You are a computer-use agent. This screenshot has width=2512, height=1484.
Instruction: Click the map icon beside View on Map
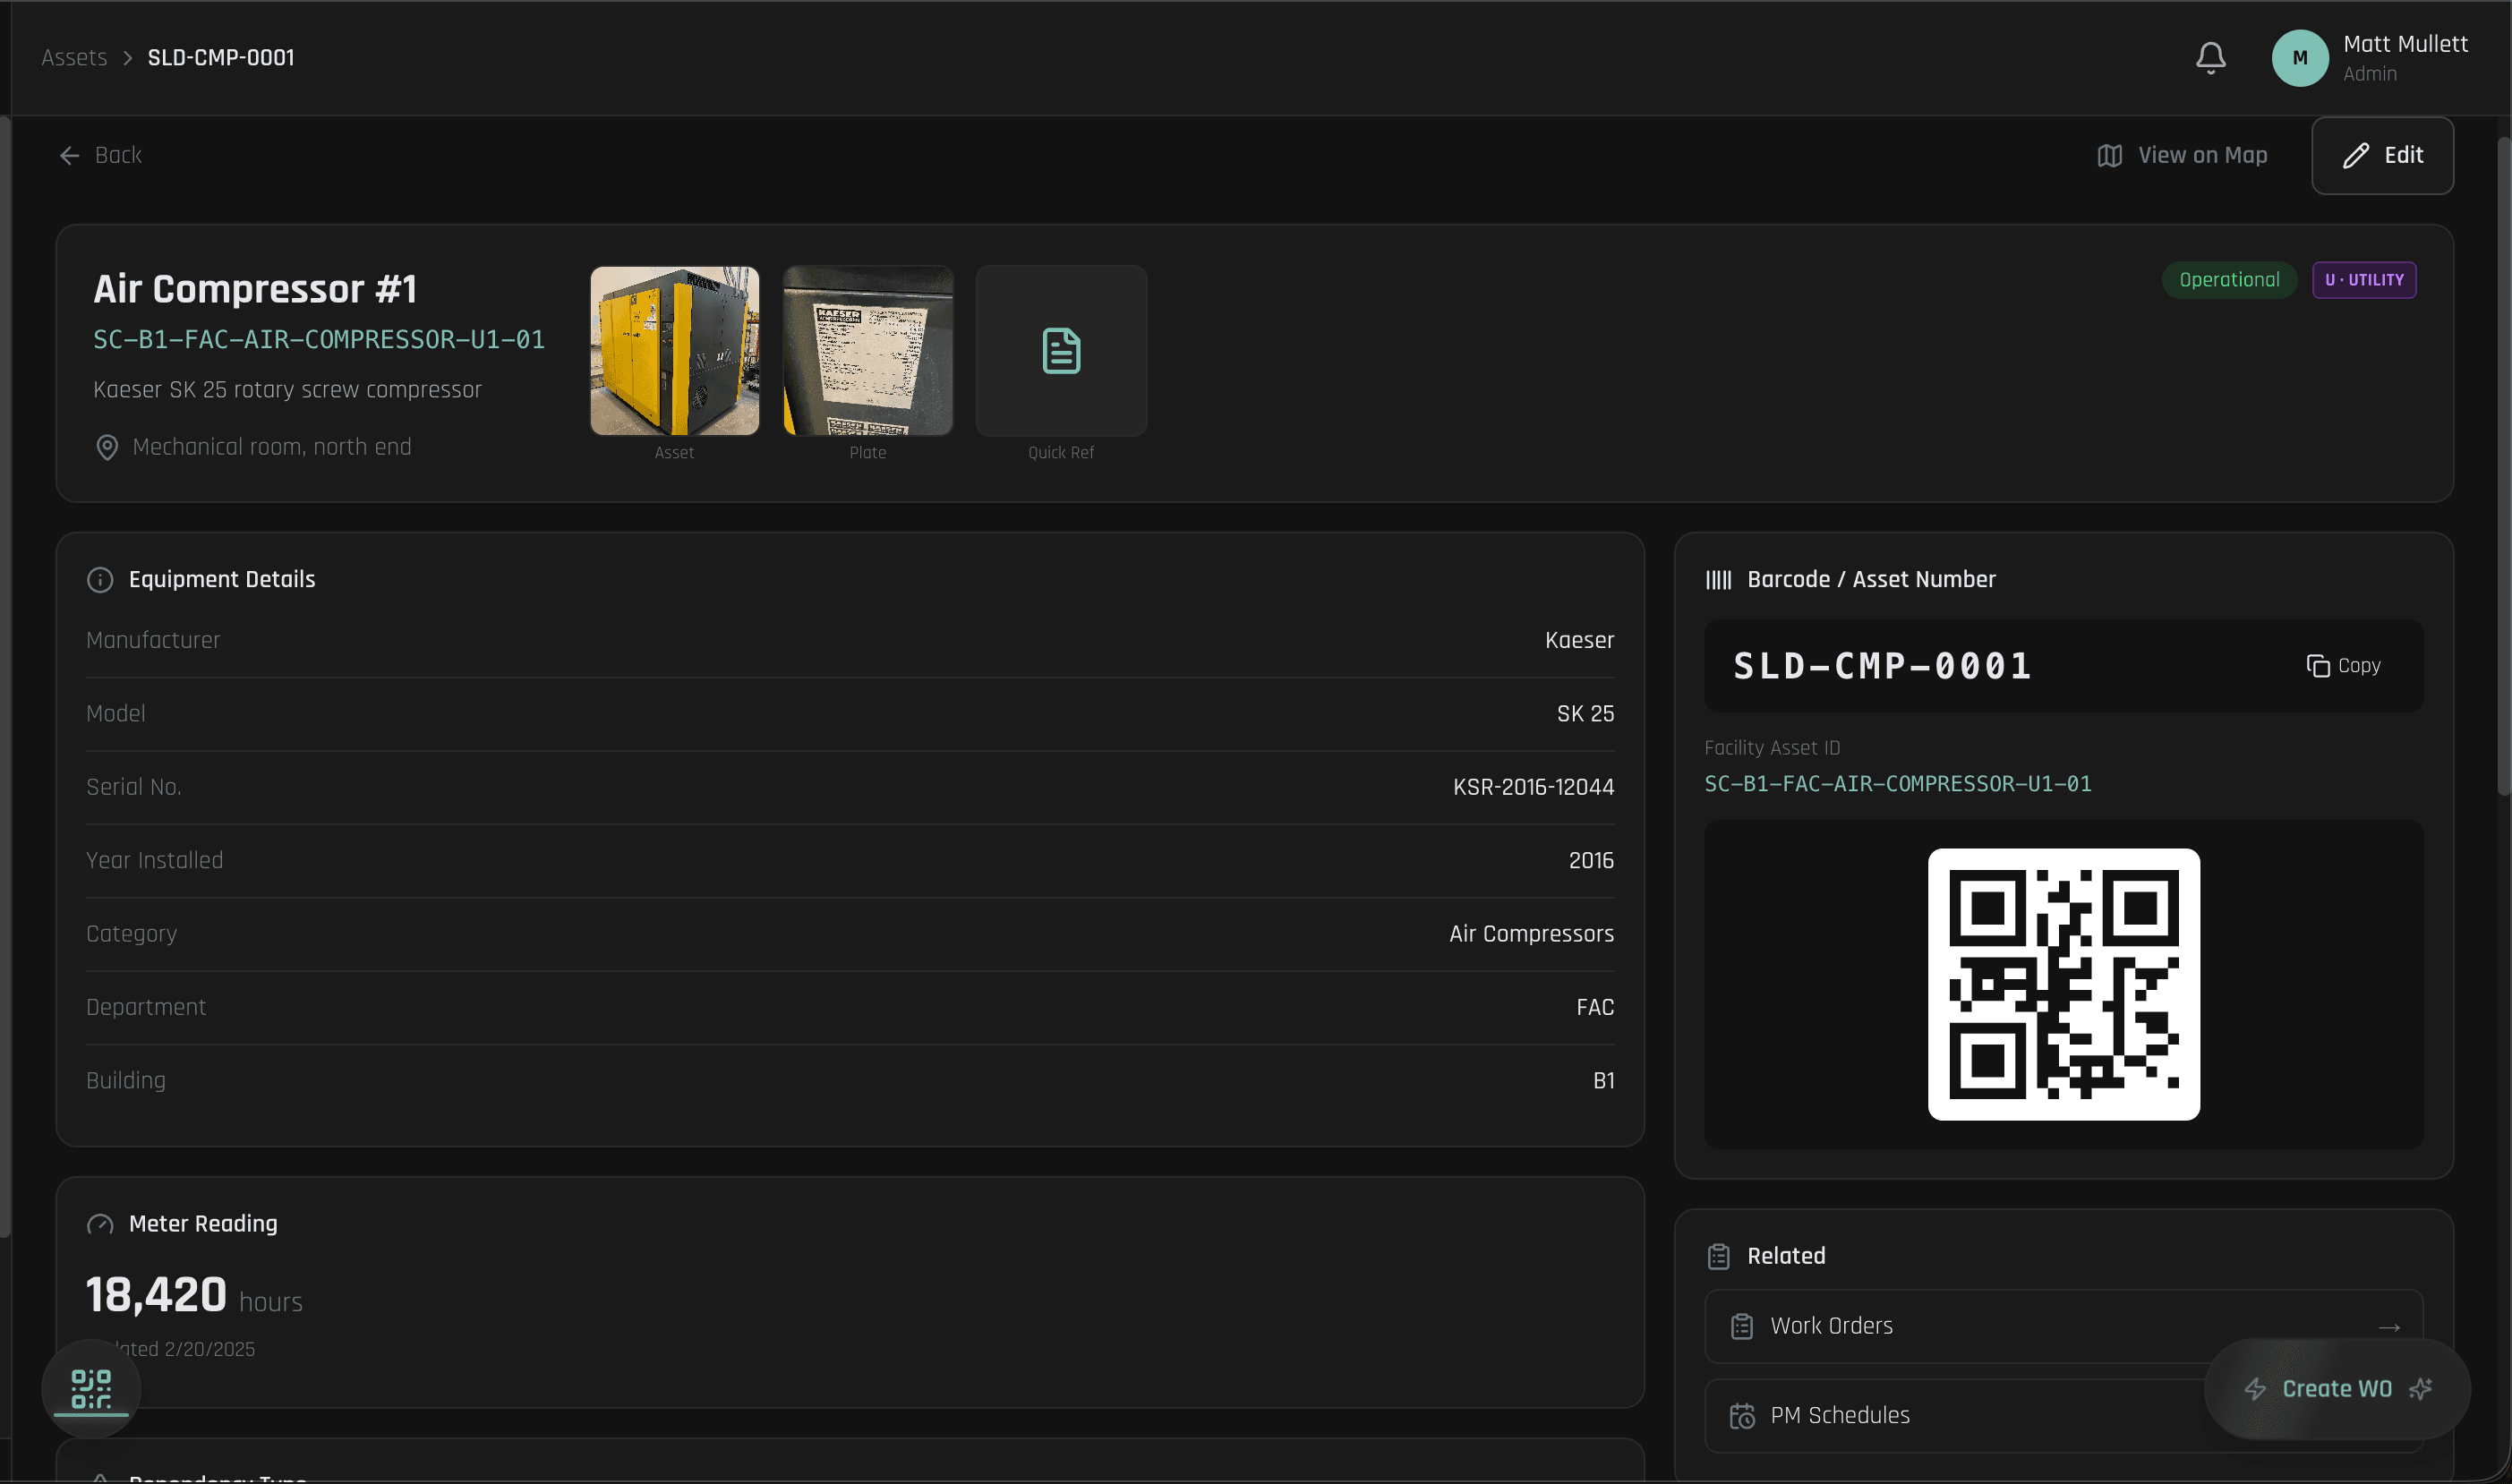click(x=2109, y=156)
